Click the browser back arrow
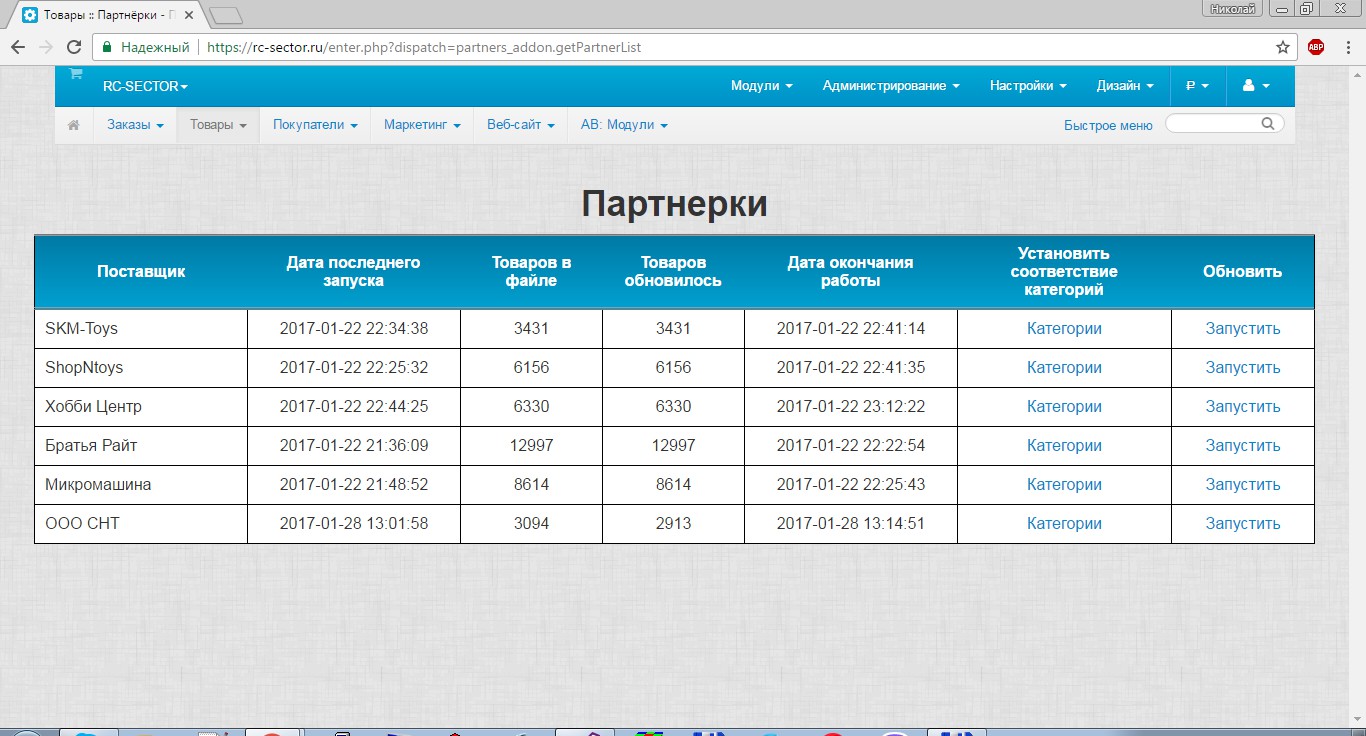Viewport: 1366px width, 736px height. 18,47
